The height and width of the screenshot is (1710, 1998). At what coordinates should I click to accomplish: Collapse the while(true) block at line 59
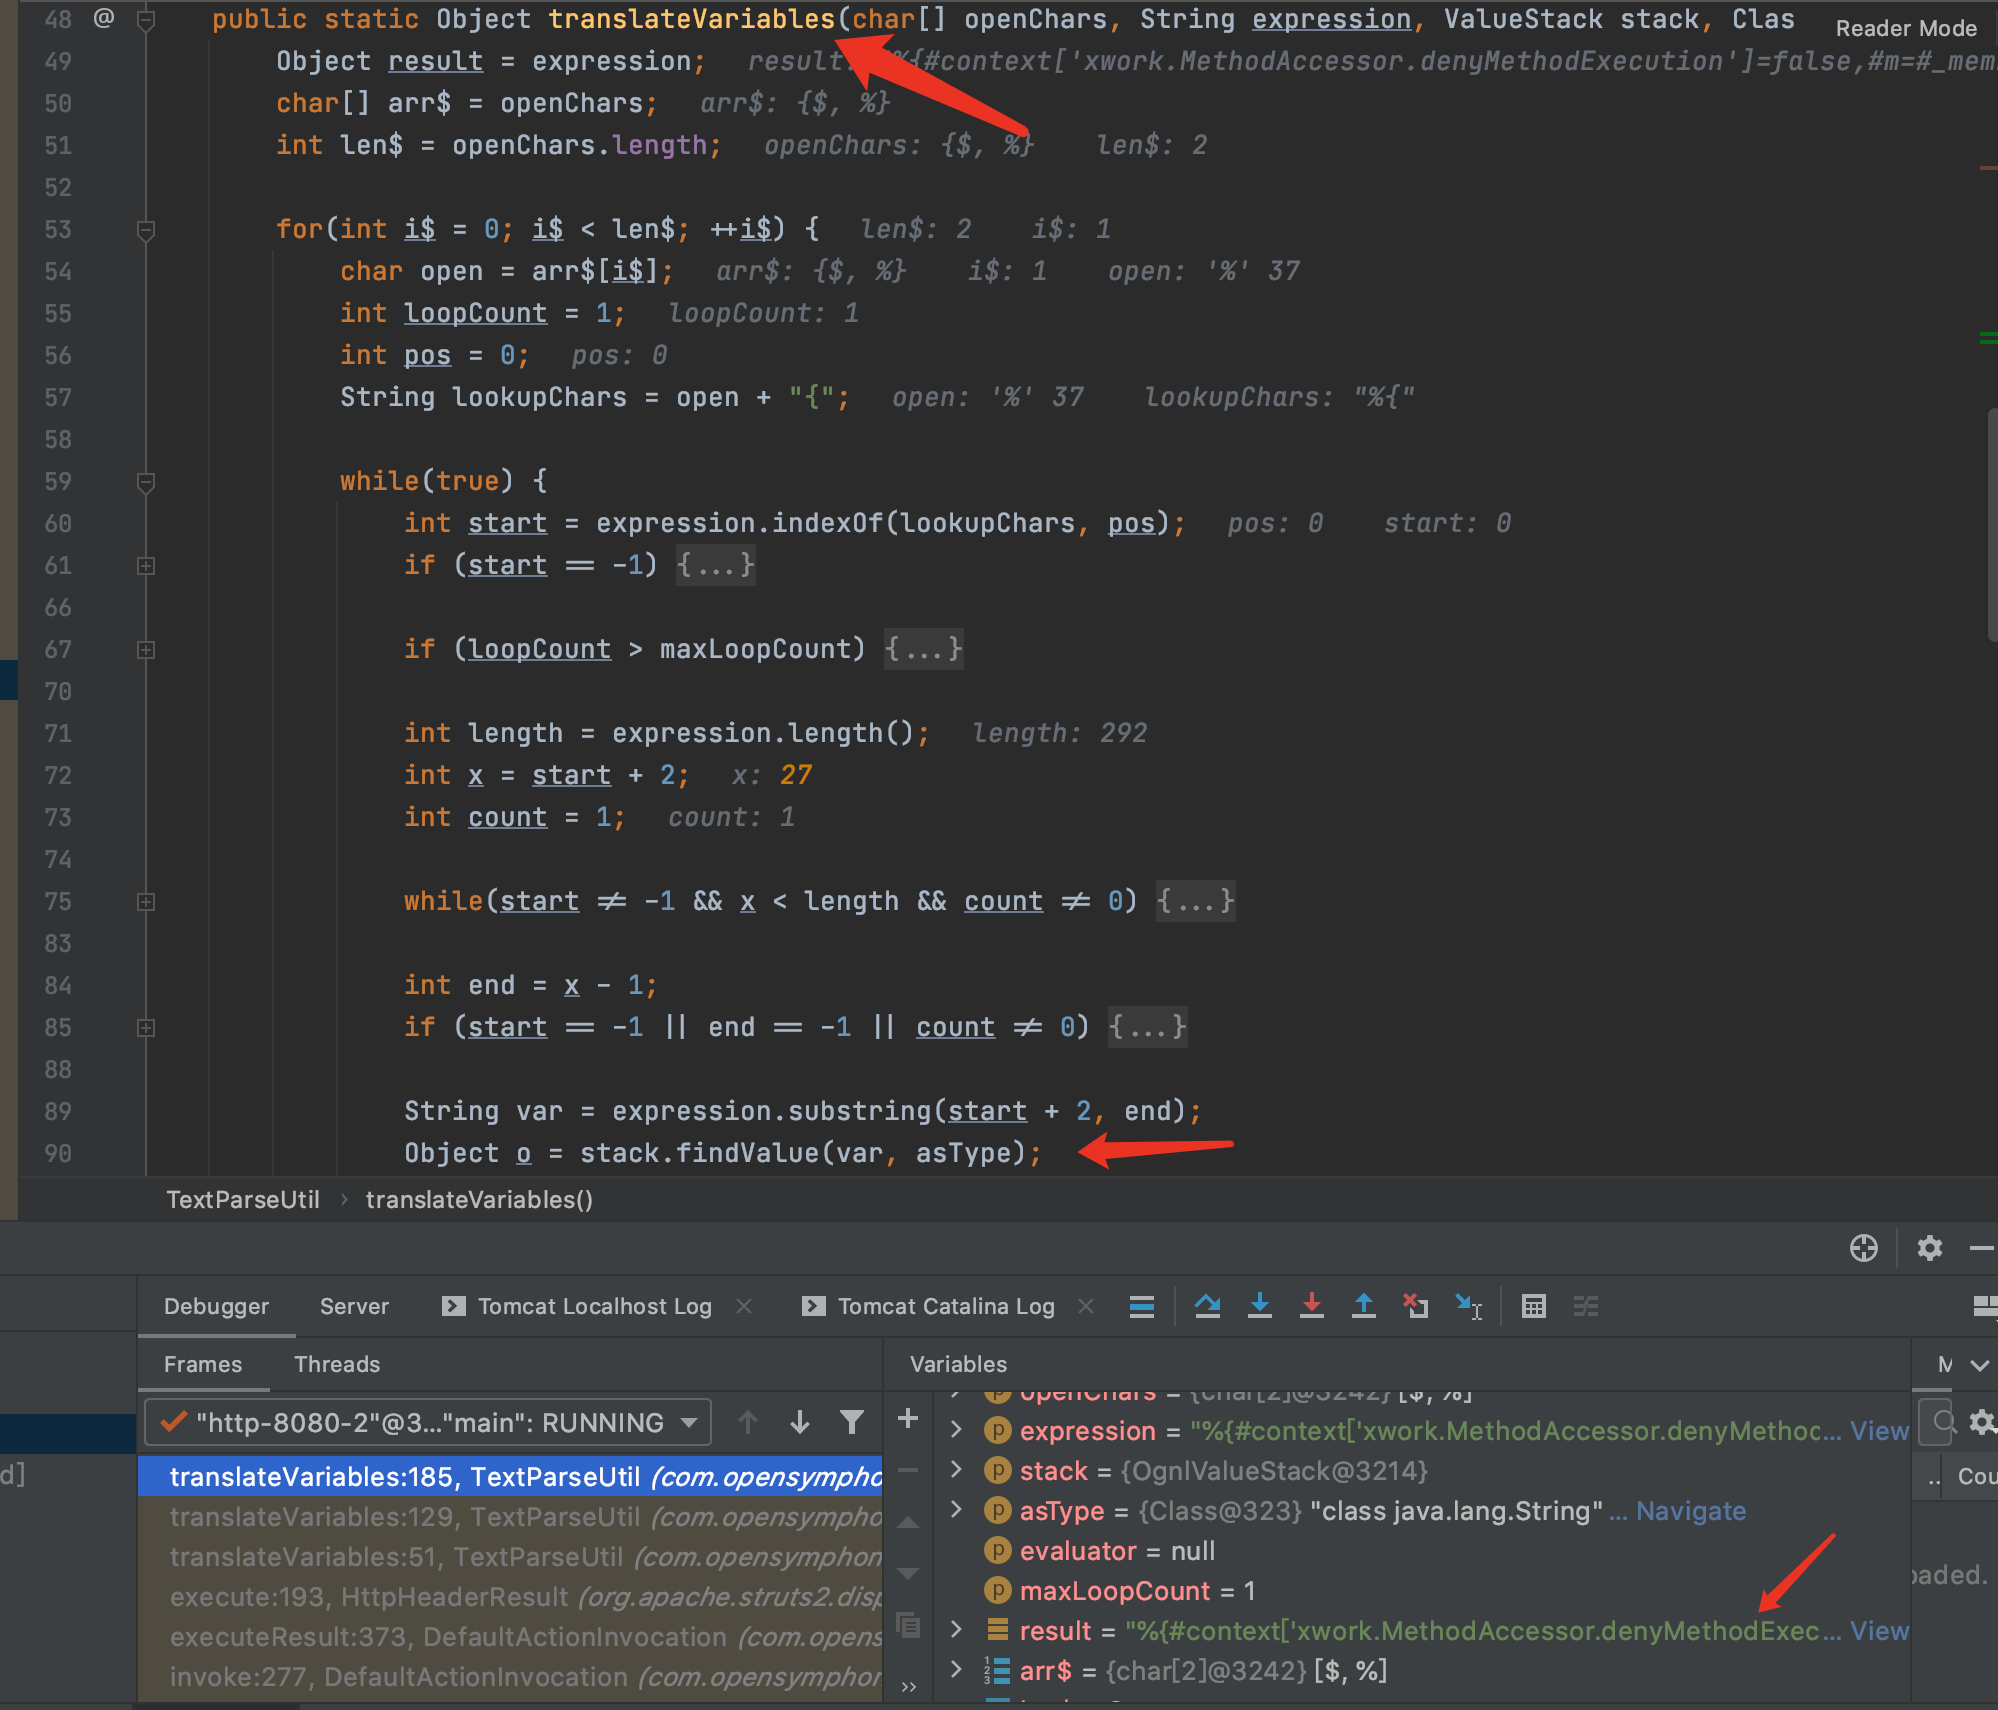click(146, 482)
